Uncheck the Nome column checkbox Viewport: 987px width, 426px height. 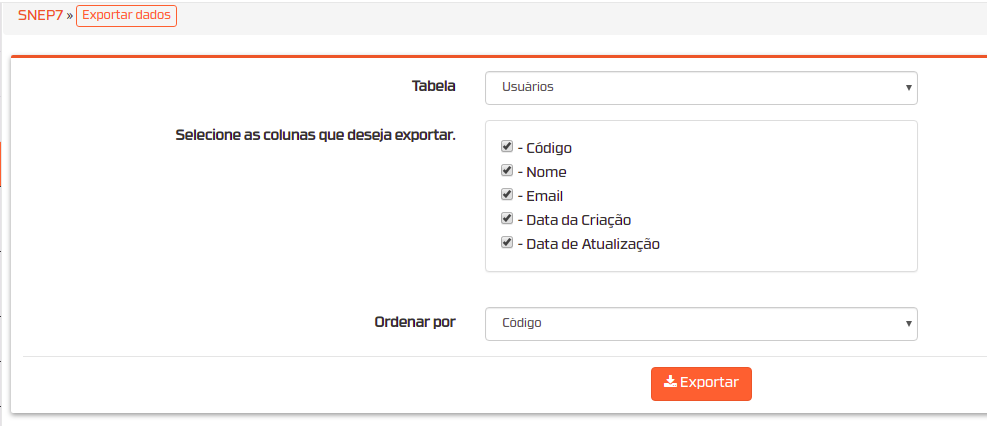pos(507,171)
